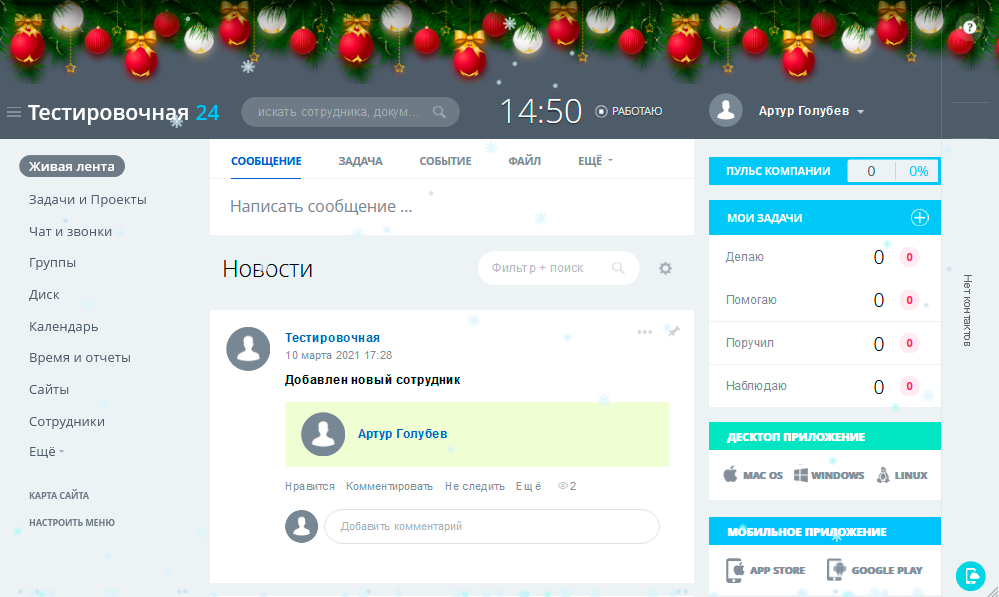Open news feed settings via the gear icon
This screenshot has height=597, width=999.
tap(664, 268)
